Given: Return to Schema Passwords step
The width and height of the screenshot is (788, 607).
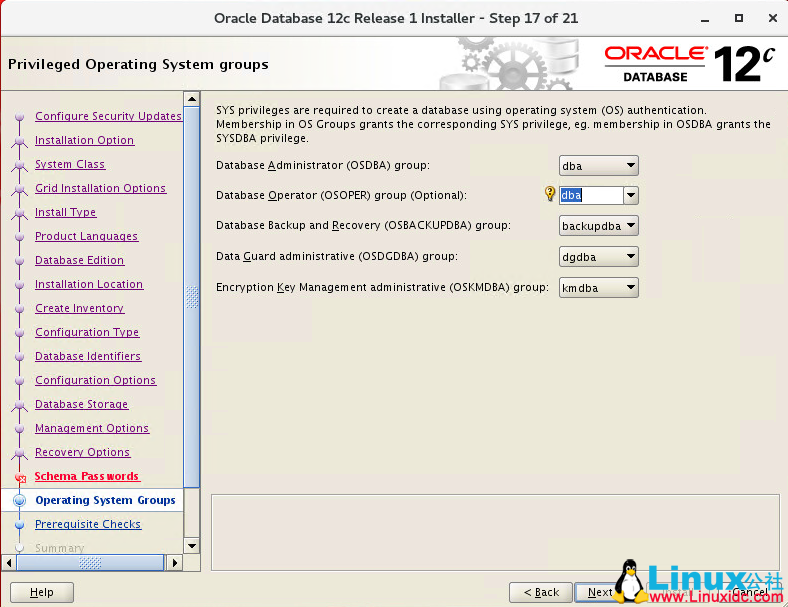Looking at the screenshot, I should 87,476.
